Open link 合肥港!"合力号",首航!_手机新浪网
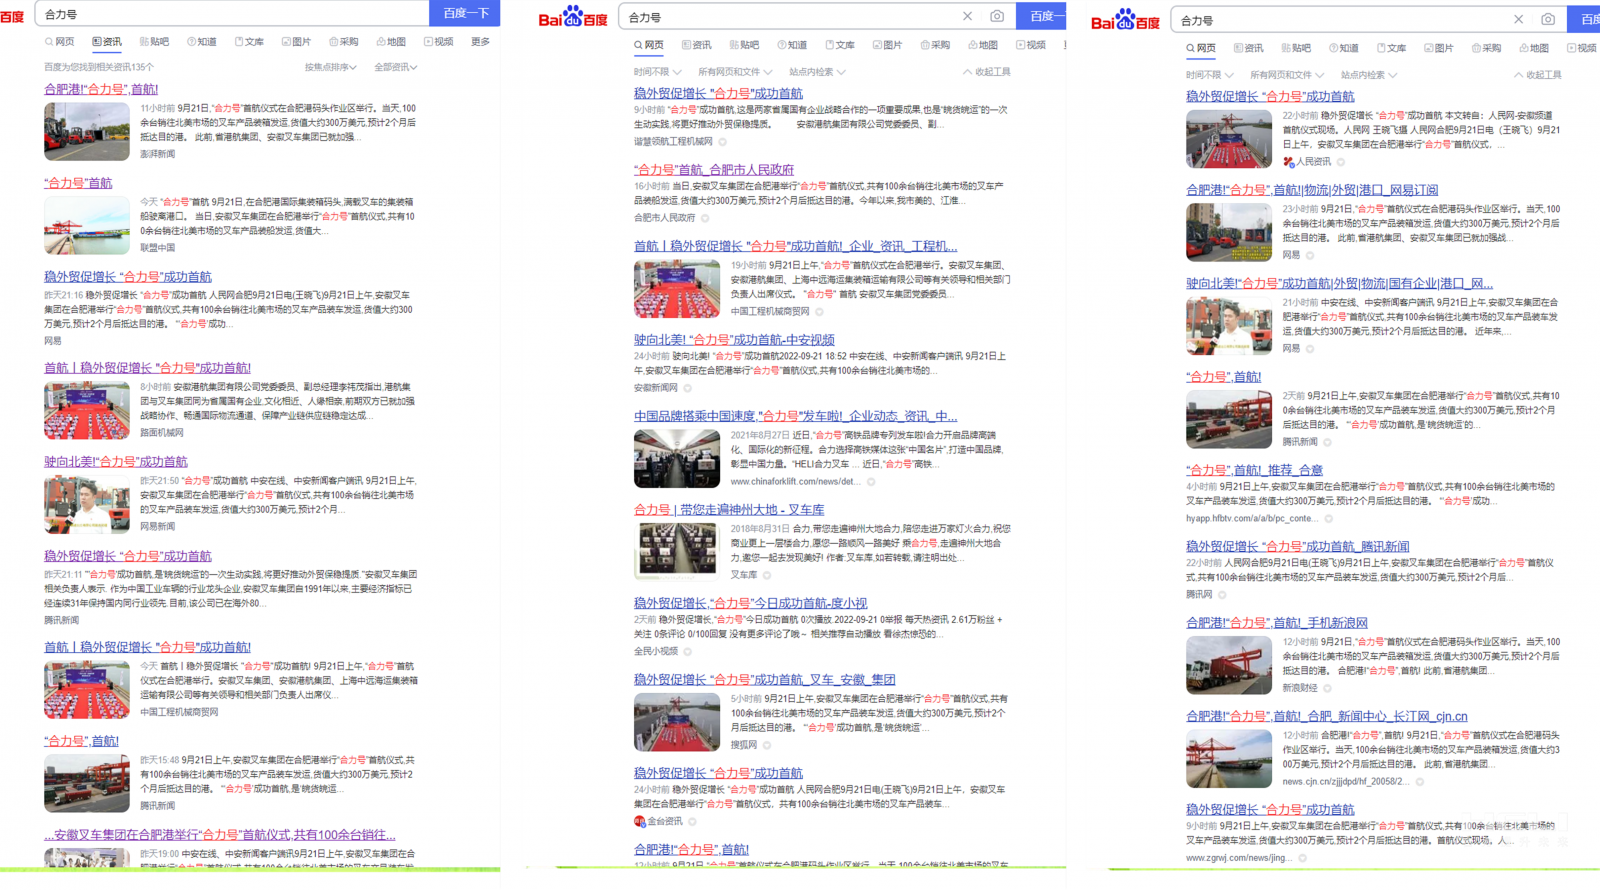 [1277, 623]
